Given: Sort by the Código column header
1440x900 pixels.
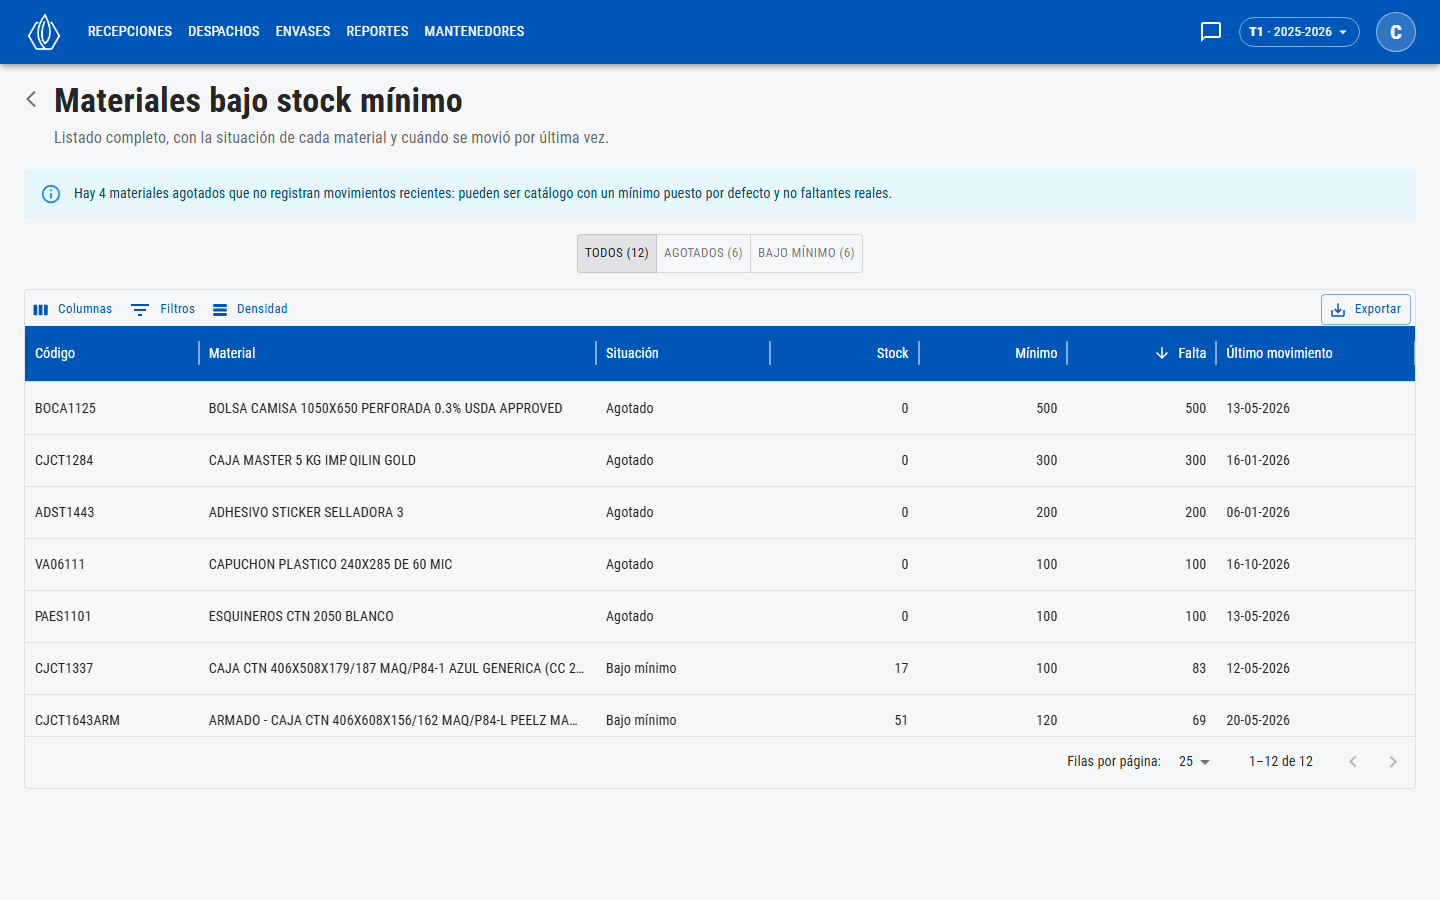Looking at the screenshot, I should [x=55, y=353].
